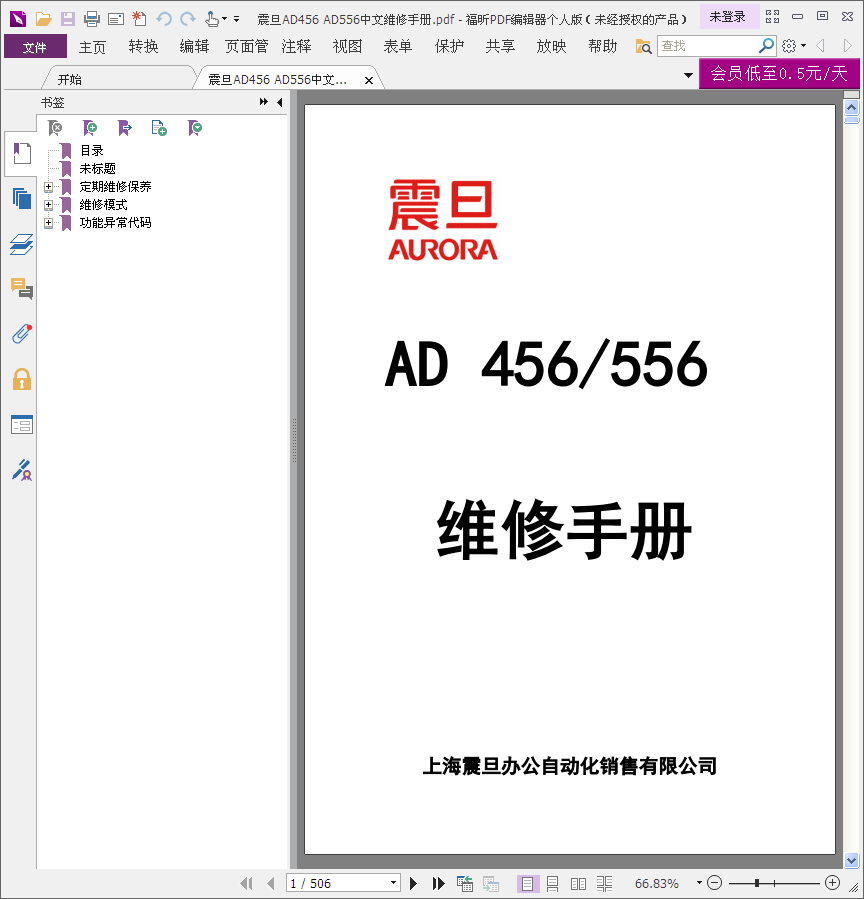Expand all bookmarks double-arrow button
Screen dimensions: 864x899
264,102
